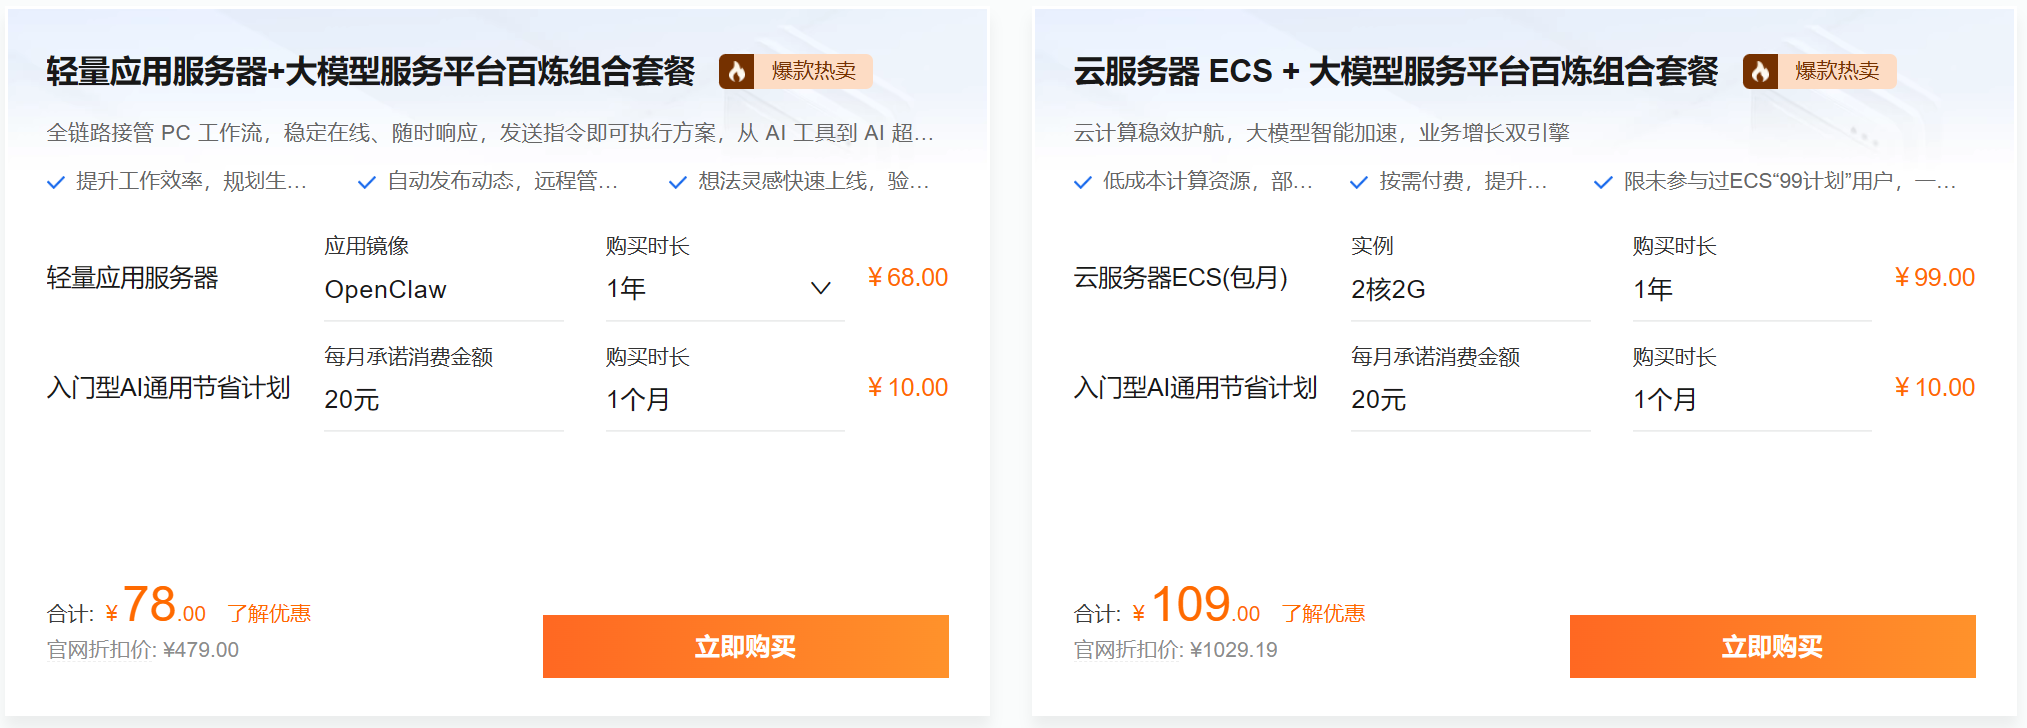
Task: Open 了解优惠 link next to ¥78.00 total
Action: coord(269,613)
